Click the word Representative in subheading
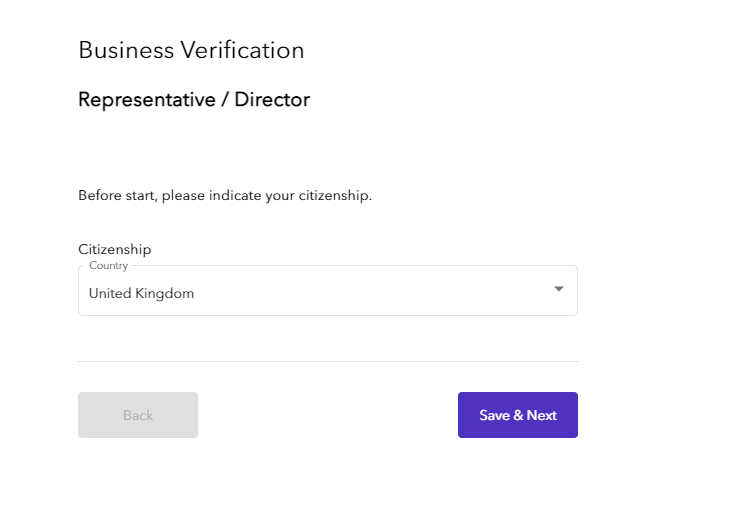 pyautogui.click(x=146, y=100)
